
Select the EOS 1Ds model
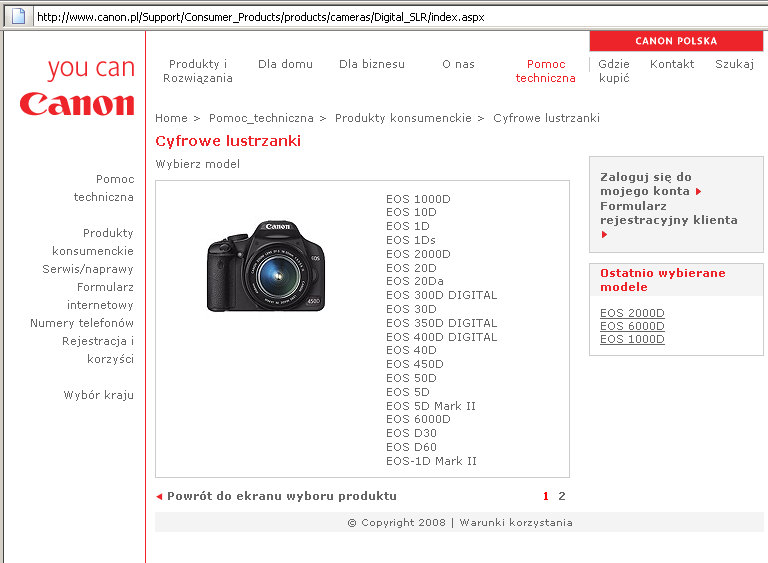[x=411, y=240]
